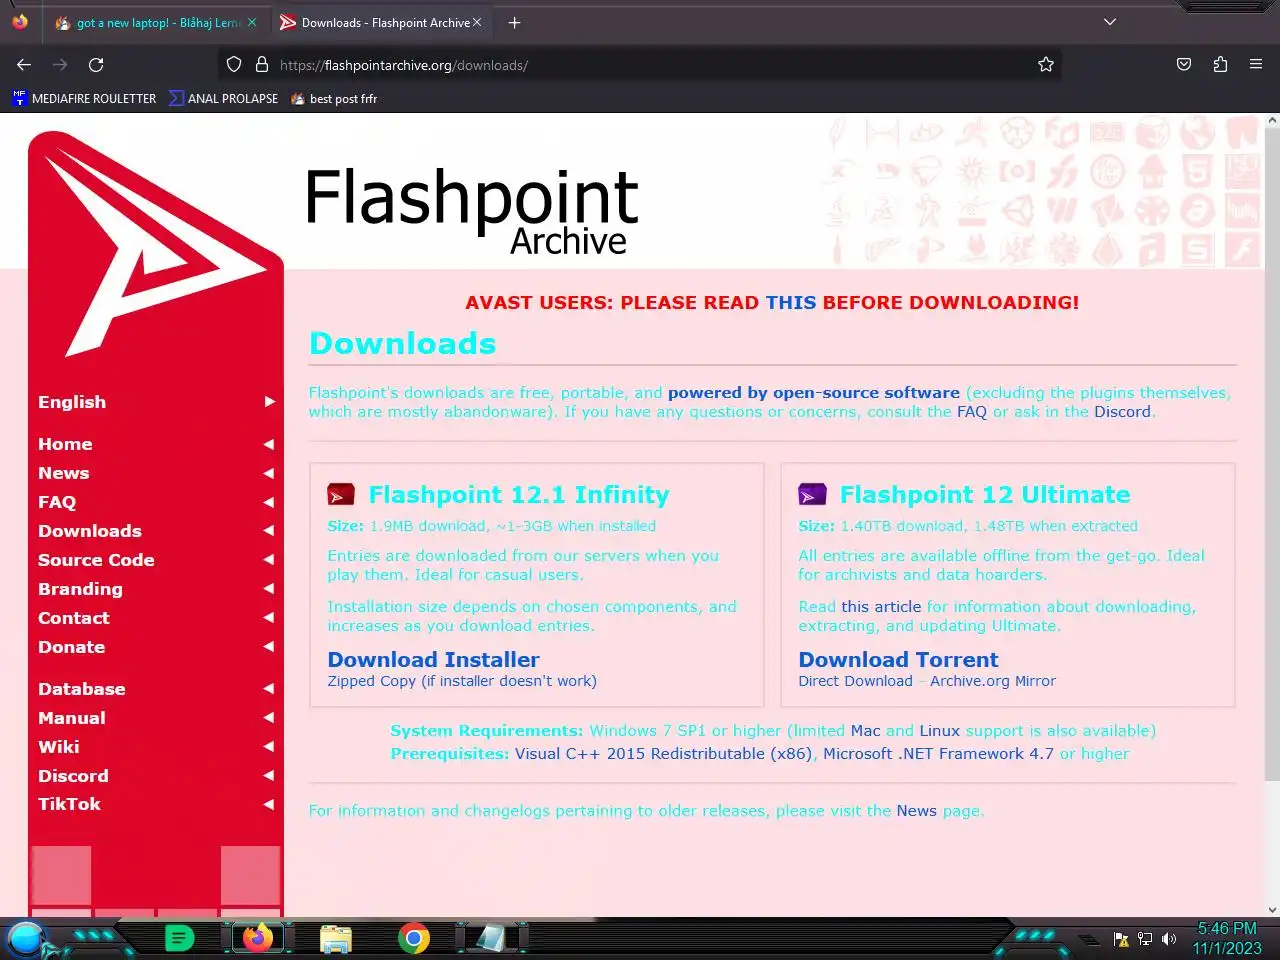Click the purple Flashpoint Ultimate icon
Viewport: 1280px width, 960px height.
tap(812, 494)
